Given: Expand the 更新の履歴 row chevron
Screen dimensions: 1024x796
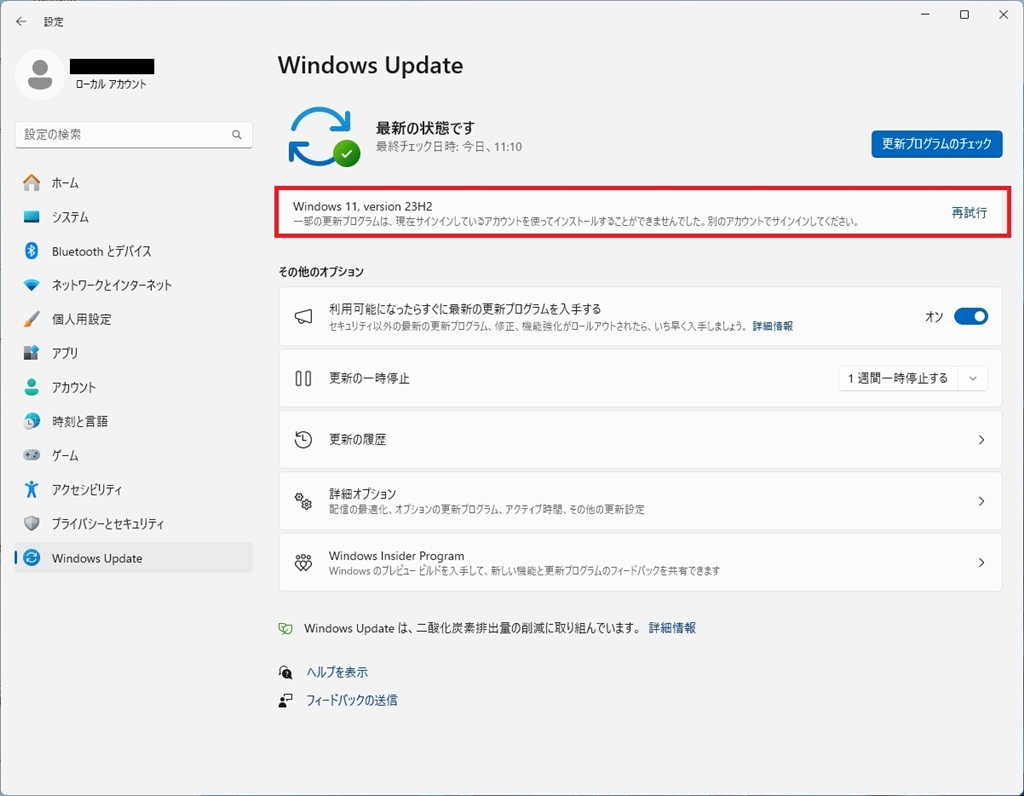Looking at the screenshot, I should (981, 440).
